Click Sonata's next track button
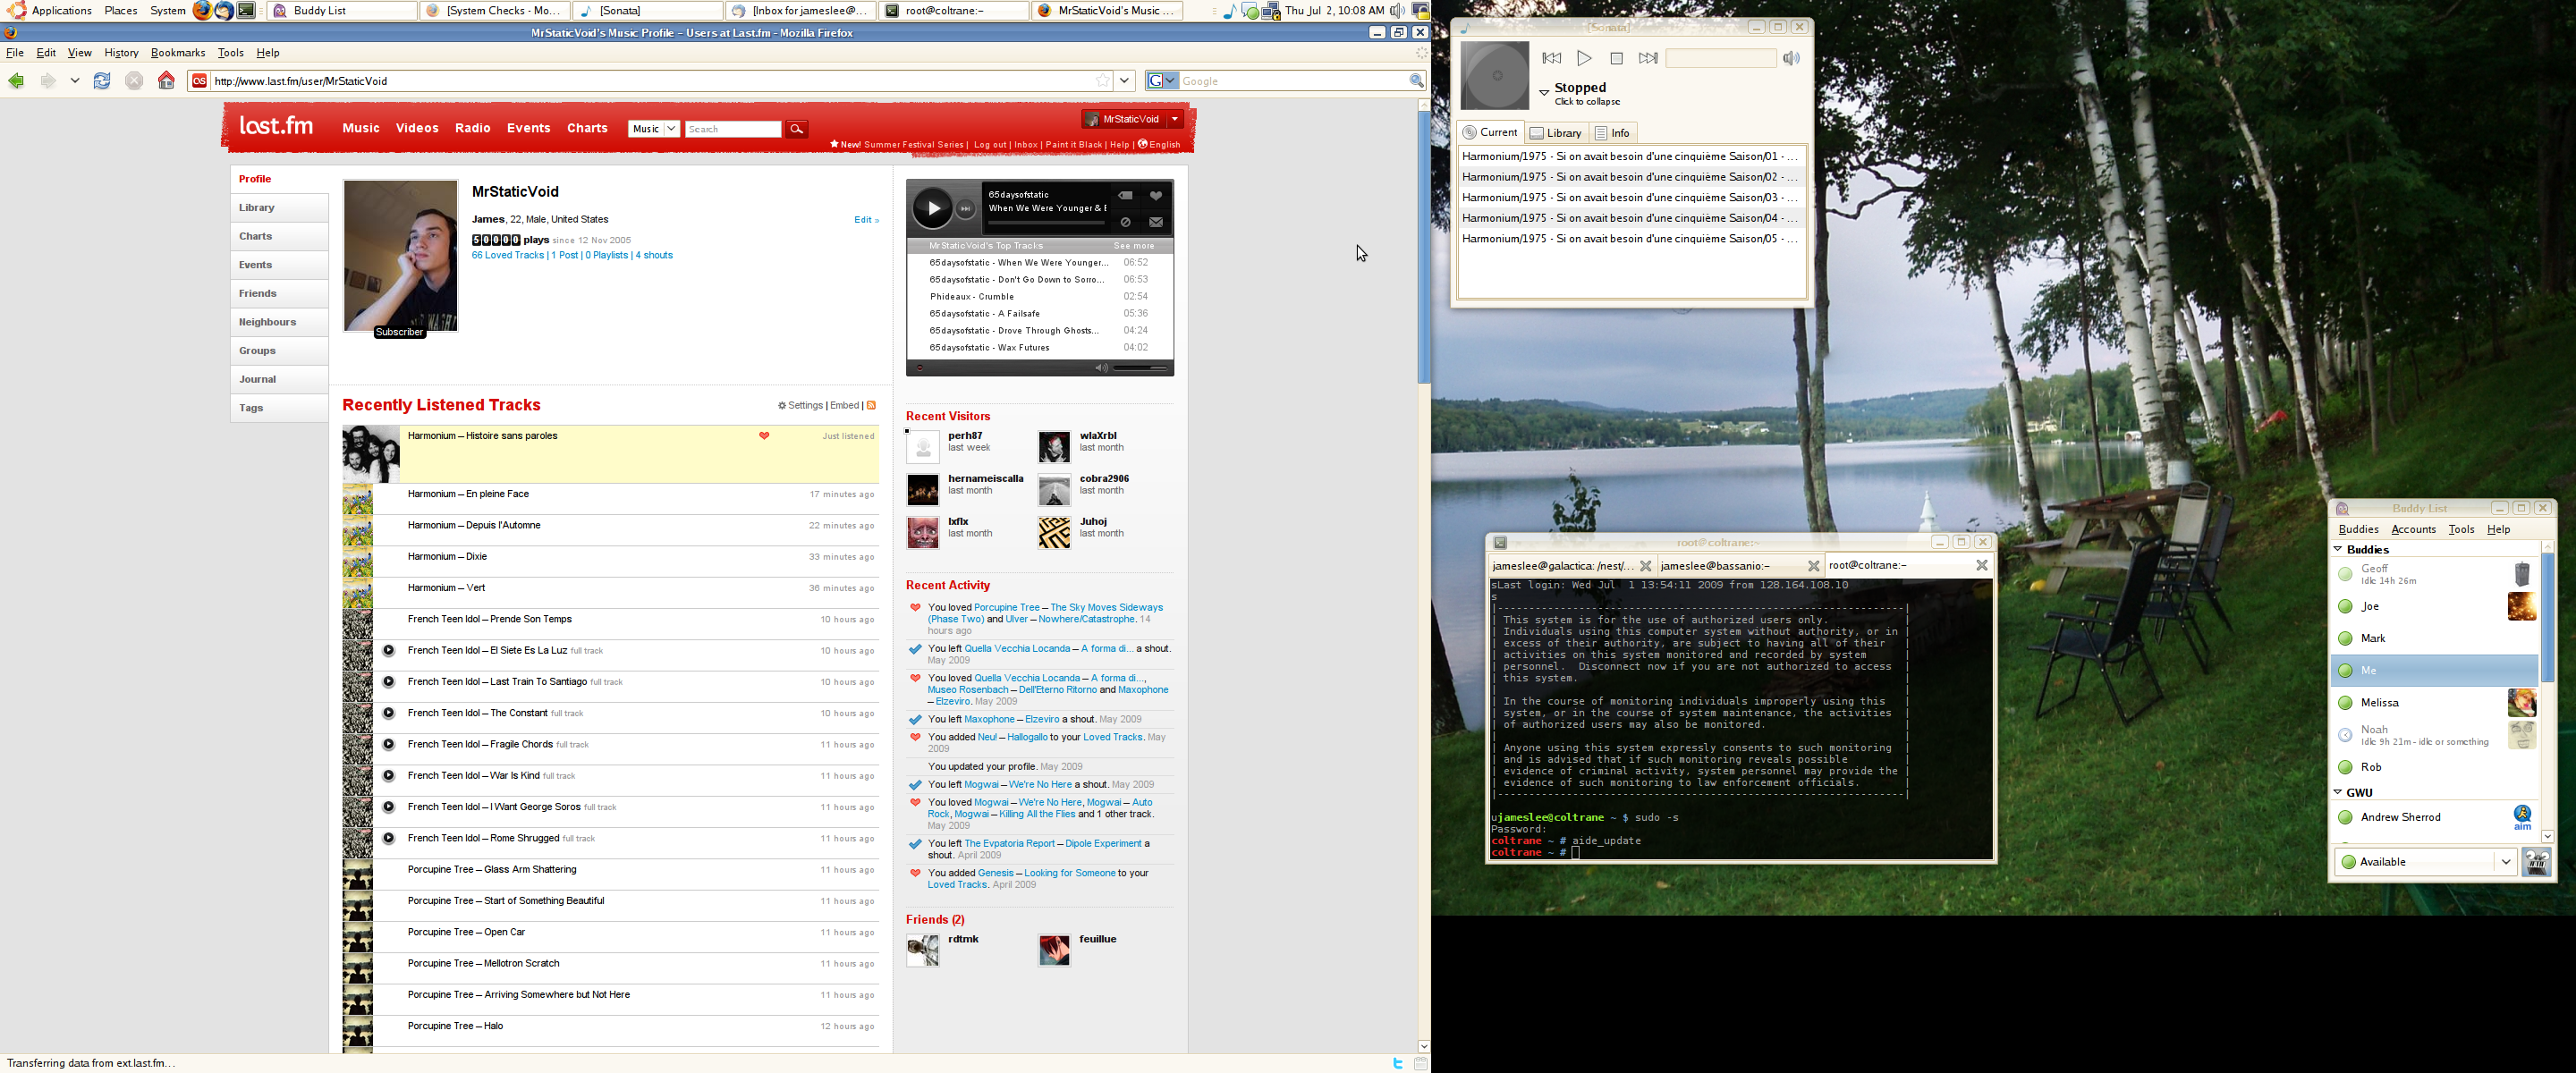 coord(1647,59)
